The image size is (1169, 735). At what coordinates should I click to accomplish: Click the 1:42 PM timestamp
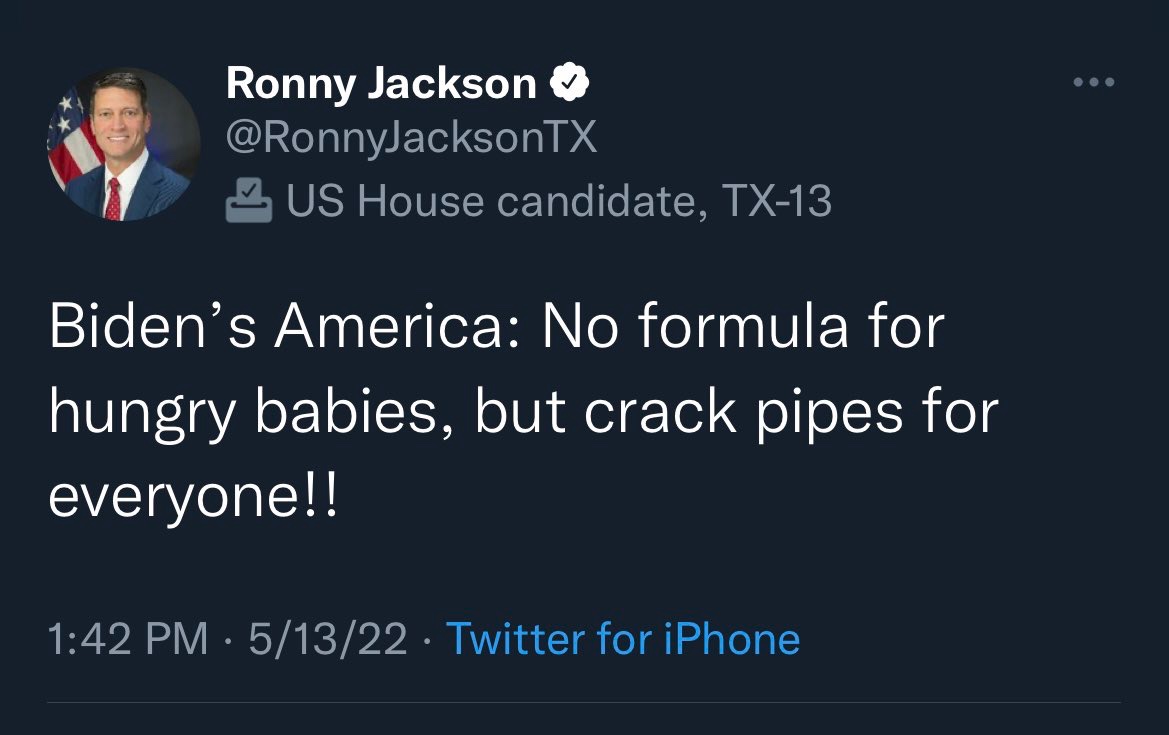(128, 639)
